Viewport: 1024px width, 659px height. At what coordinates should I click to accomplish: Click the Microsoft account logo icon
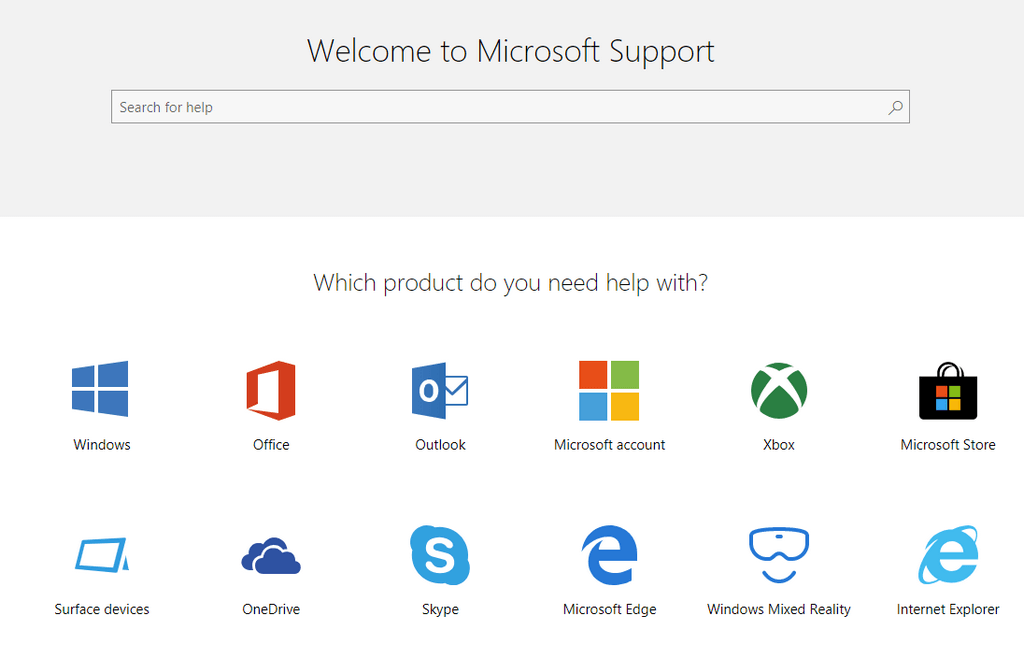pos(609,390)
